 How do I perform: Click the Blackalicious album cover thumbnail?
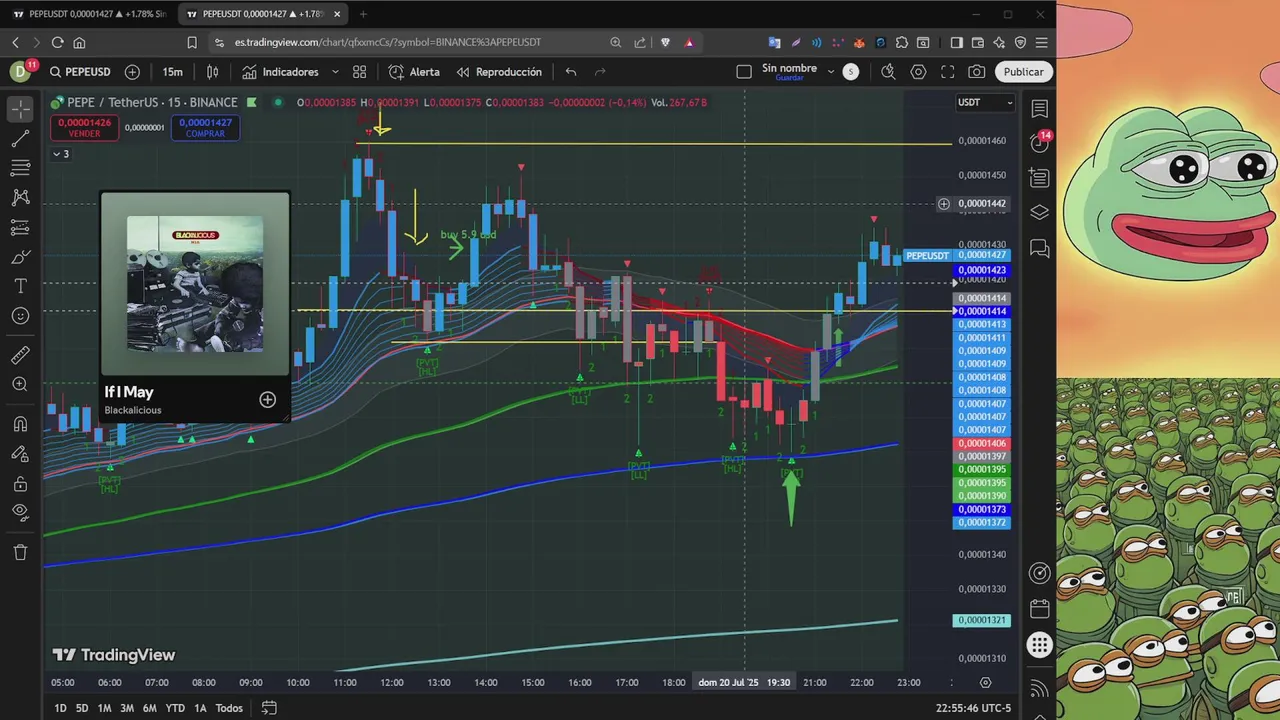coord(195,284)
